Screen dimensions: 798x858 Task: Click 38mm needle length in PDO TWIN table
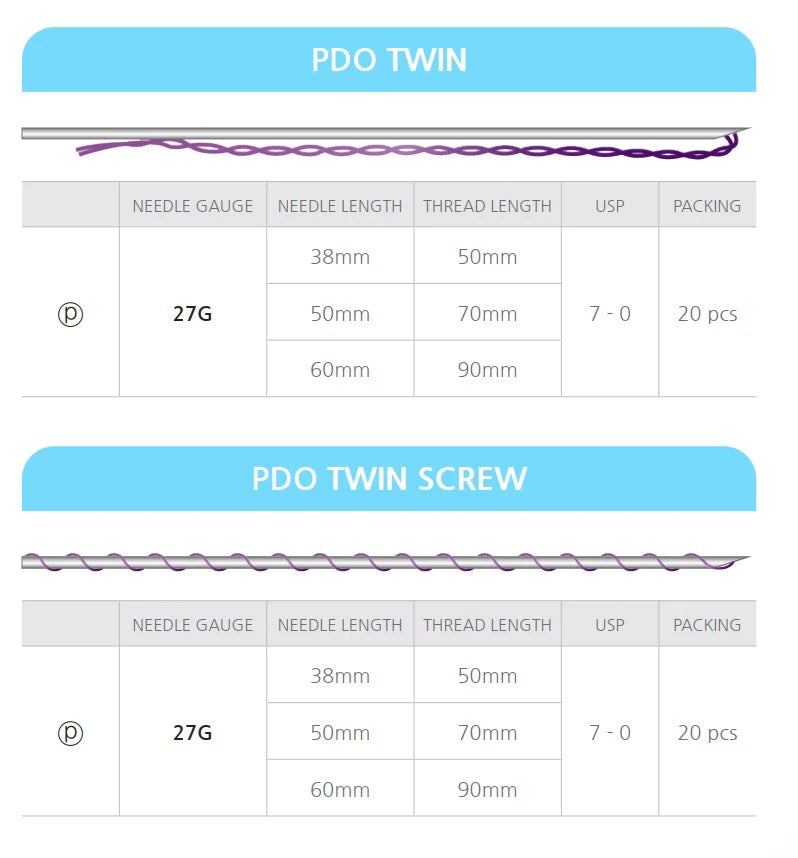(340, 257)
